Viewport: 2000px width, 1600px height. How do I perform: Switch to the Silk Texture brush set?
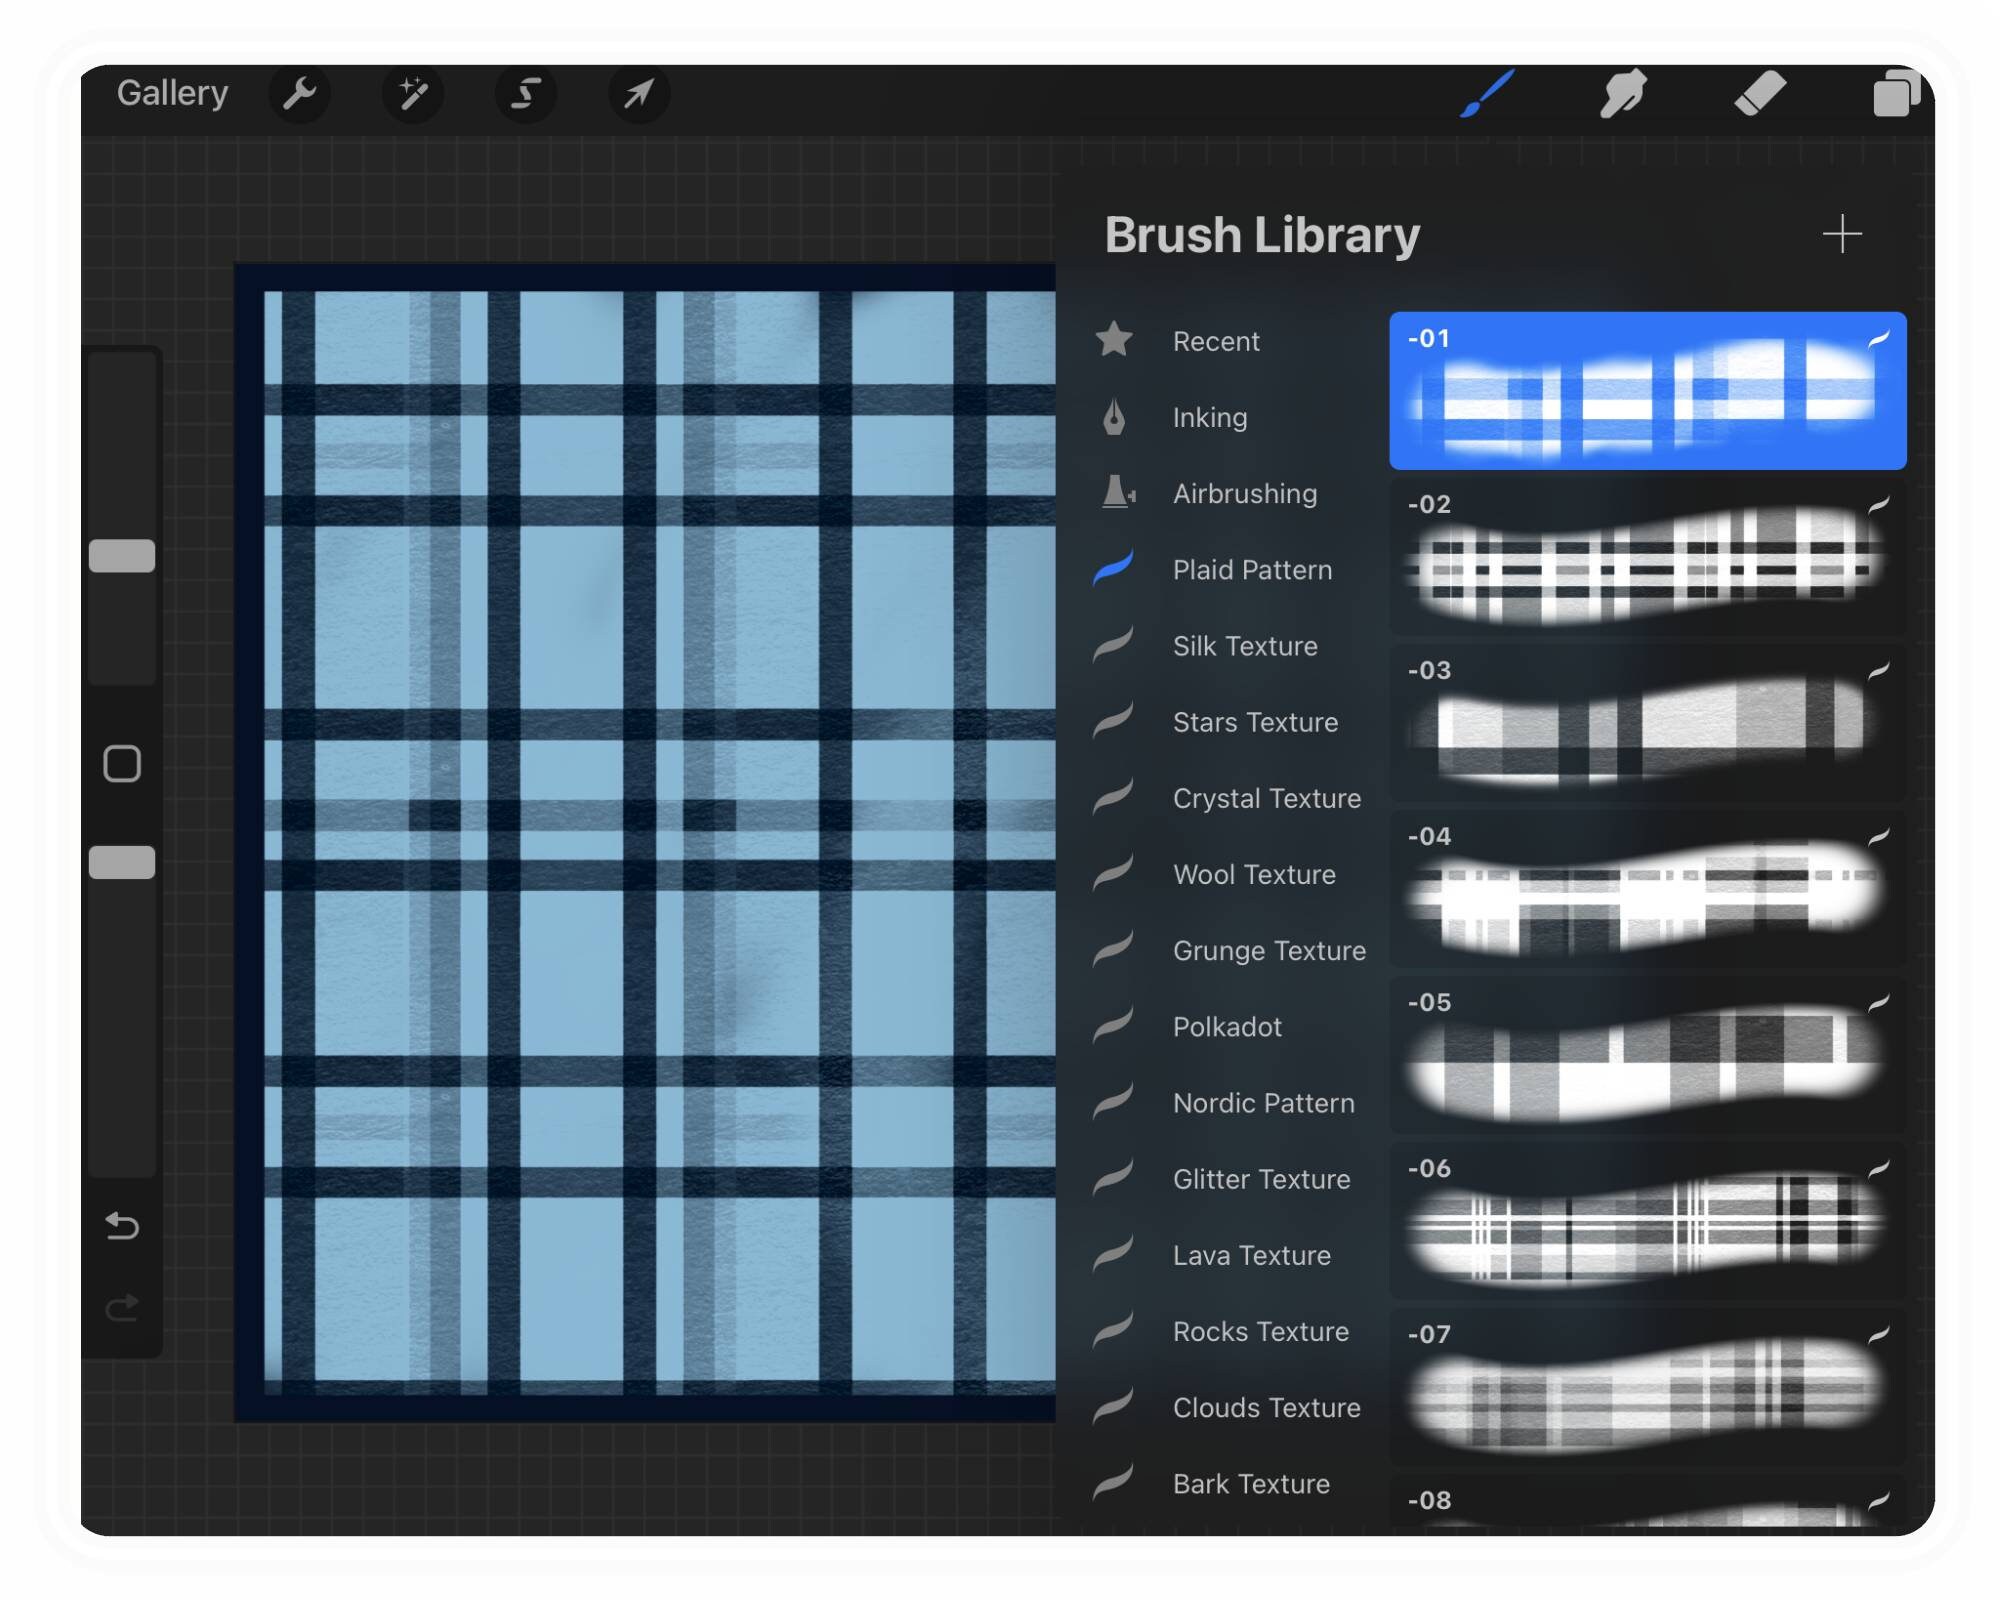(x=1244, y=646)
